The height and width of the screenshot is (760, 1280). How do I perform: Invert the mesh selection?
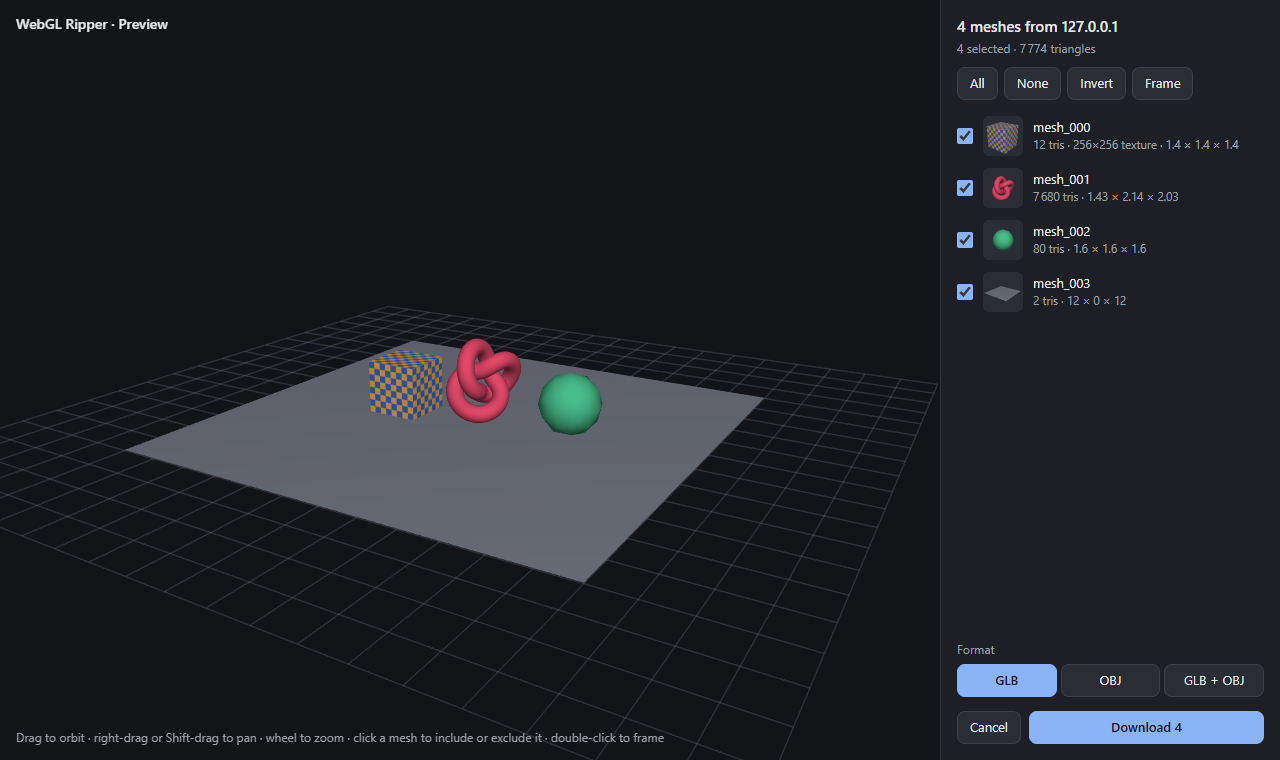pos(1096,83)
